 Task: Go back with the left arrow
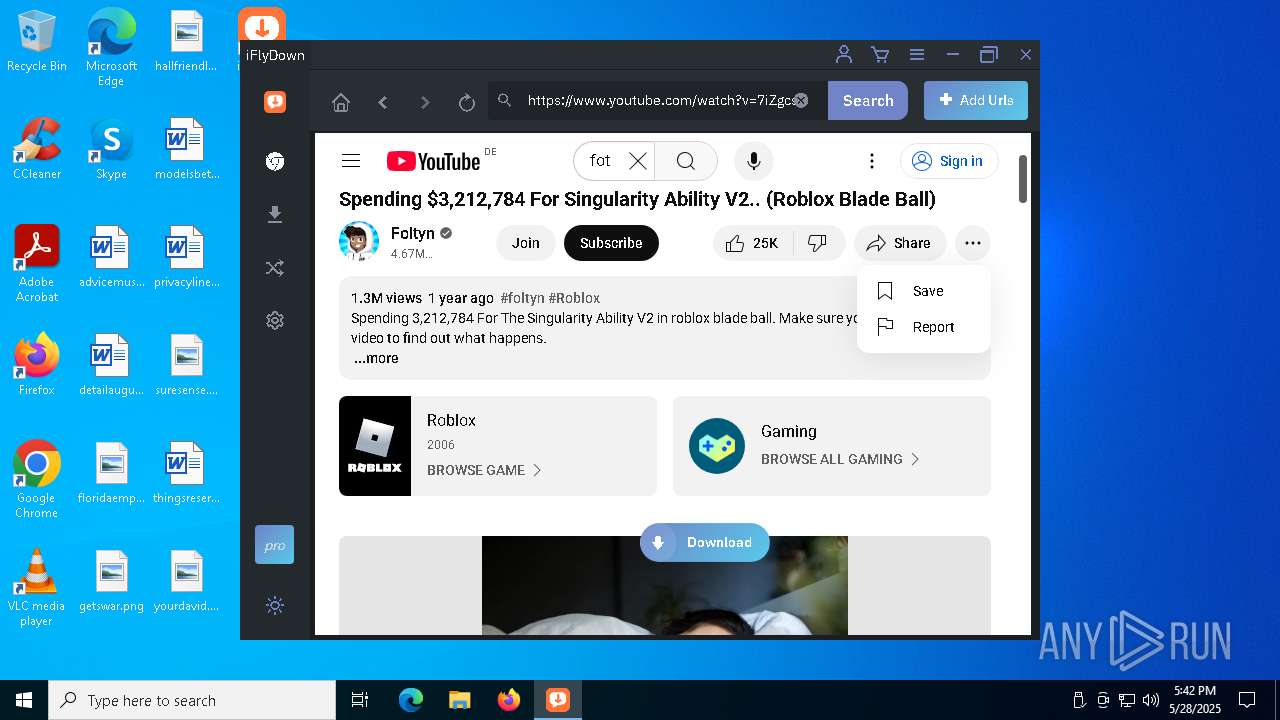[x=383, y=102]
